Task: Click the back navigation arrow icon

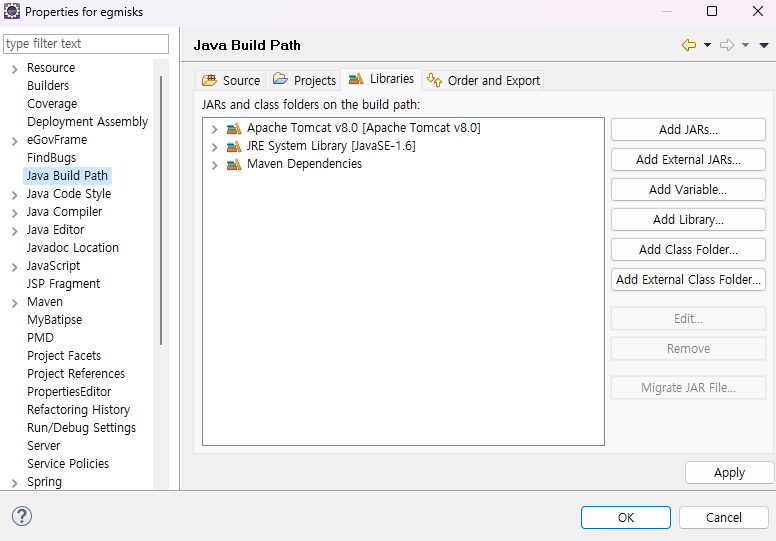Action: click(688, 45)
